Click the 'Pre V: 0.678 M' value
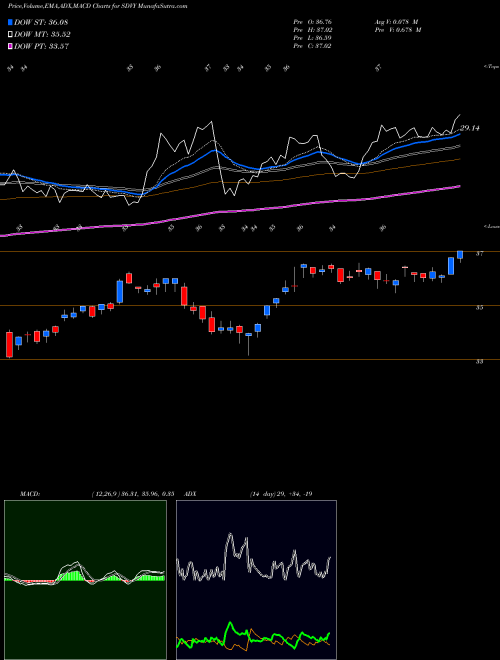The image size is (500, 660). [397, 30]
